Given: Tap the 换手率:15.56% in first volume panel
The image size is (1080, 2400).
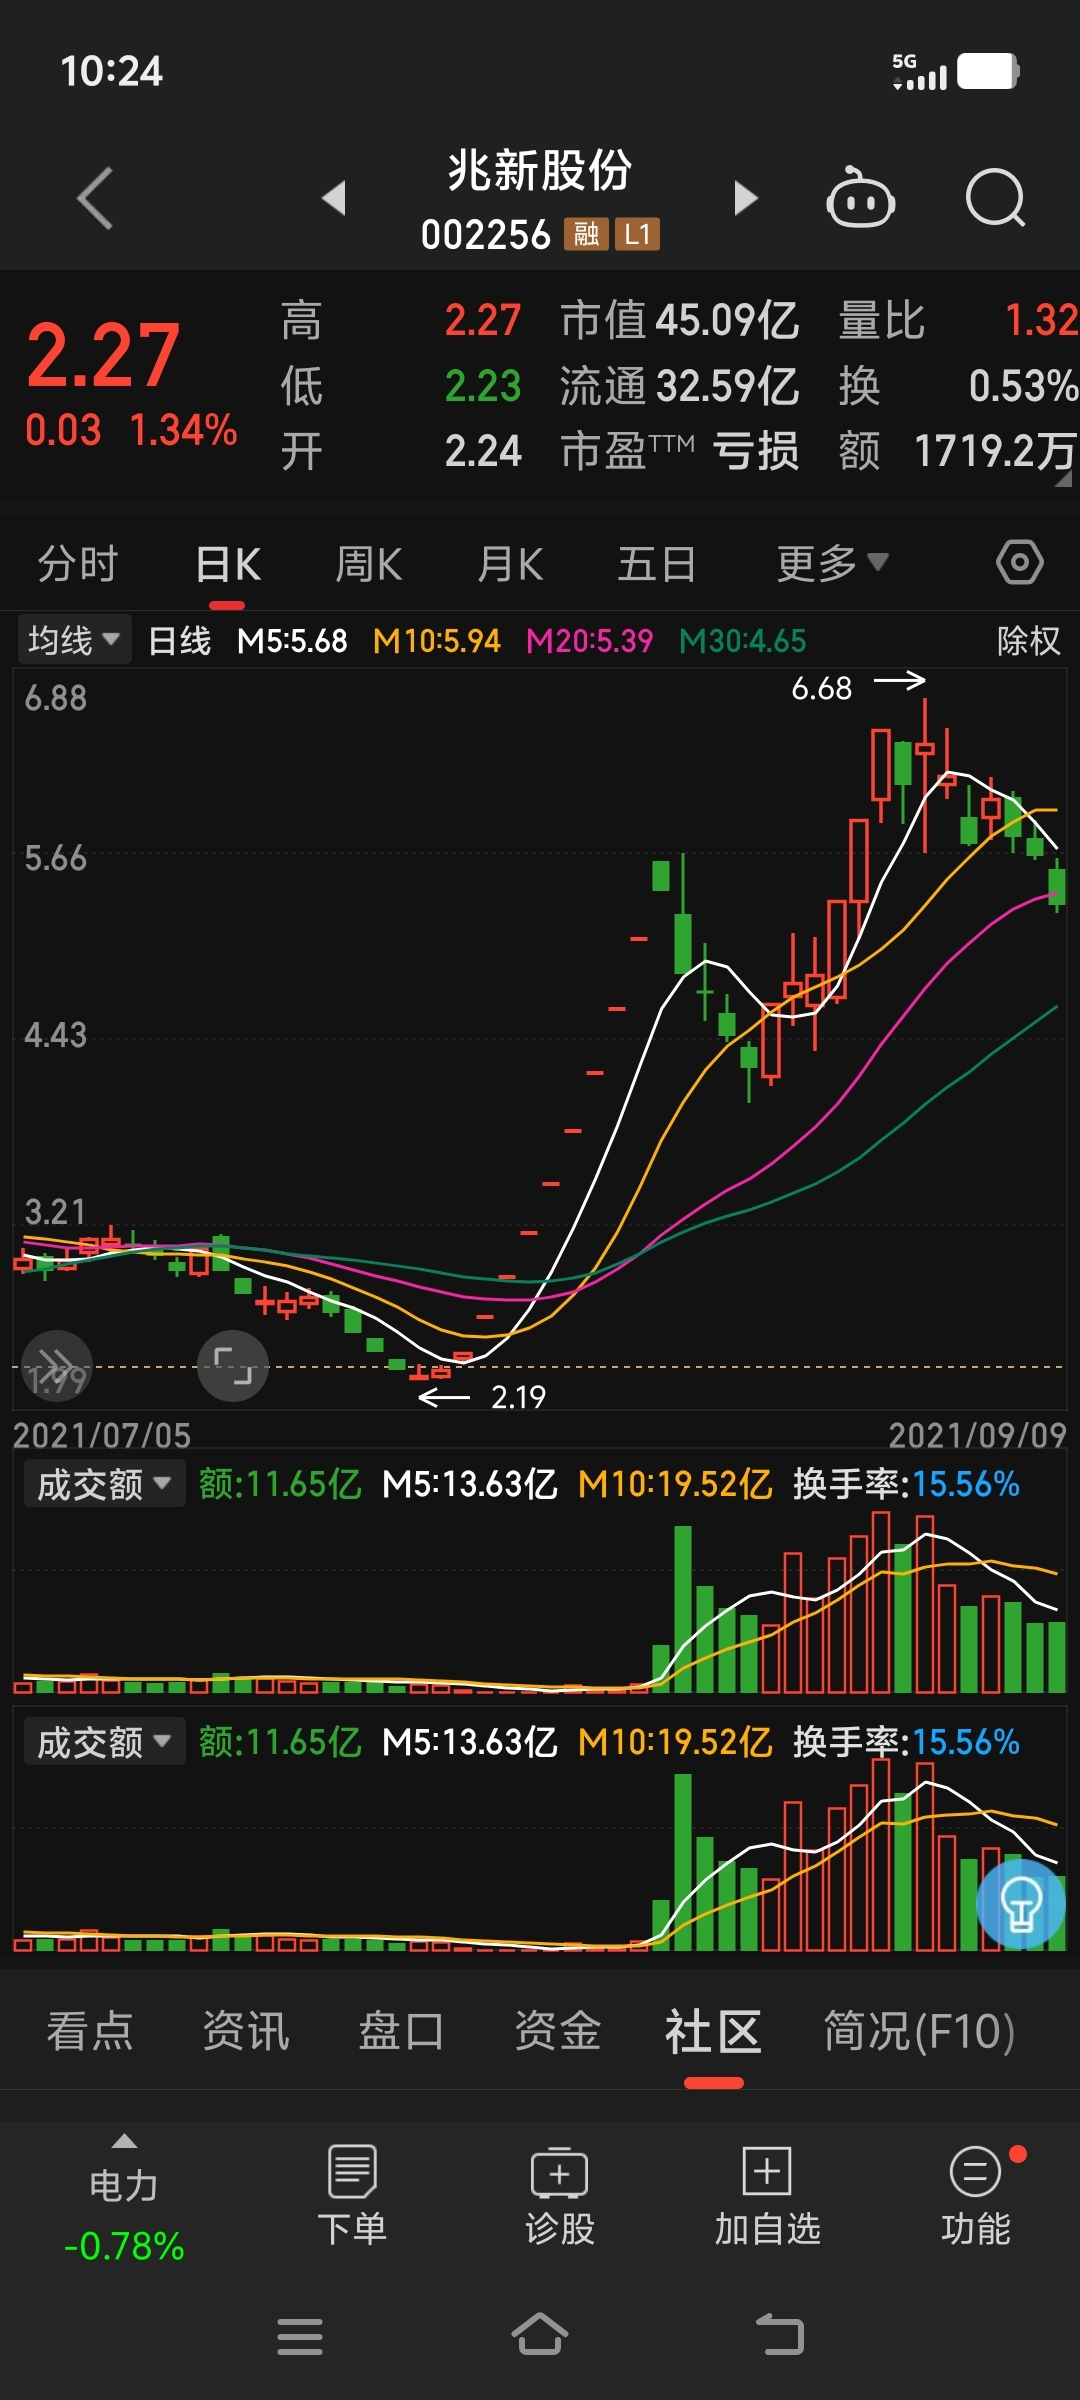Looking at the screenshot, I should click(906, 1484).
